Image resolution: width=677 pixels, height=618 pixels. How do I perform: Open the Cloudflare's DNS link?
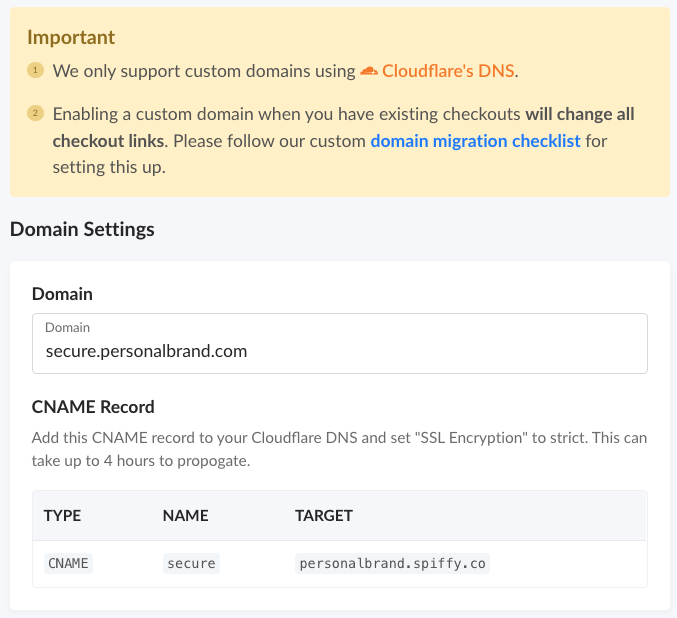pyautogui.click(x=448, y=71)
